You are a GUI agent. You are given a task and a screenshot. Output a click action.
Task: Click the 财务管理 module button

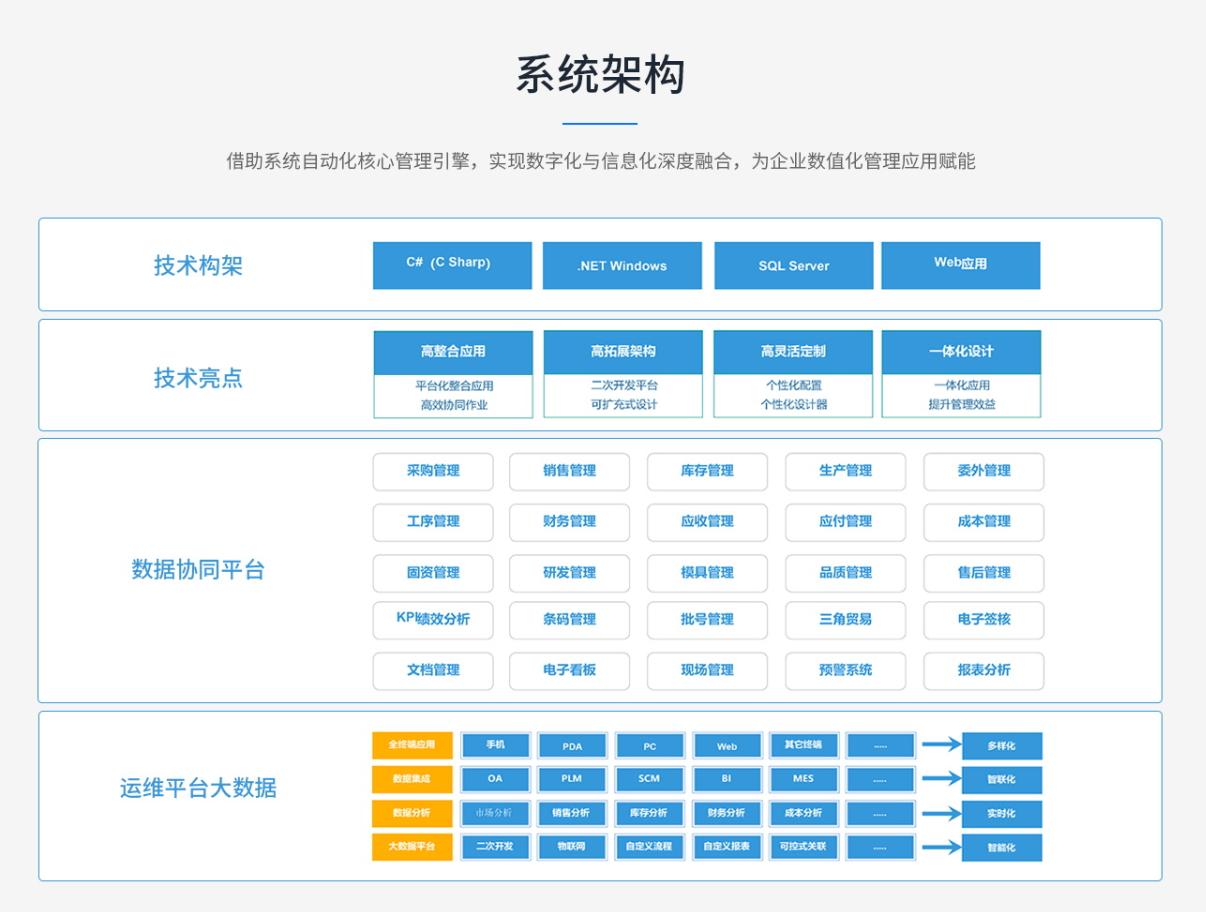[570, 522]
